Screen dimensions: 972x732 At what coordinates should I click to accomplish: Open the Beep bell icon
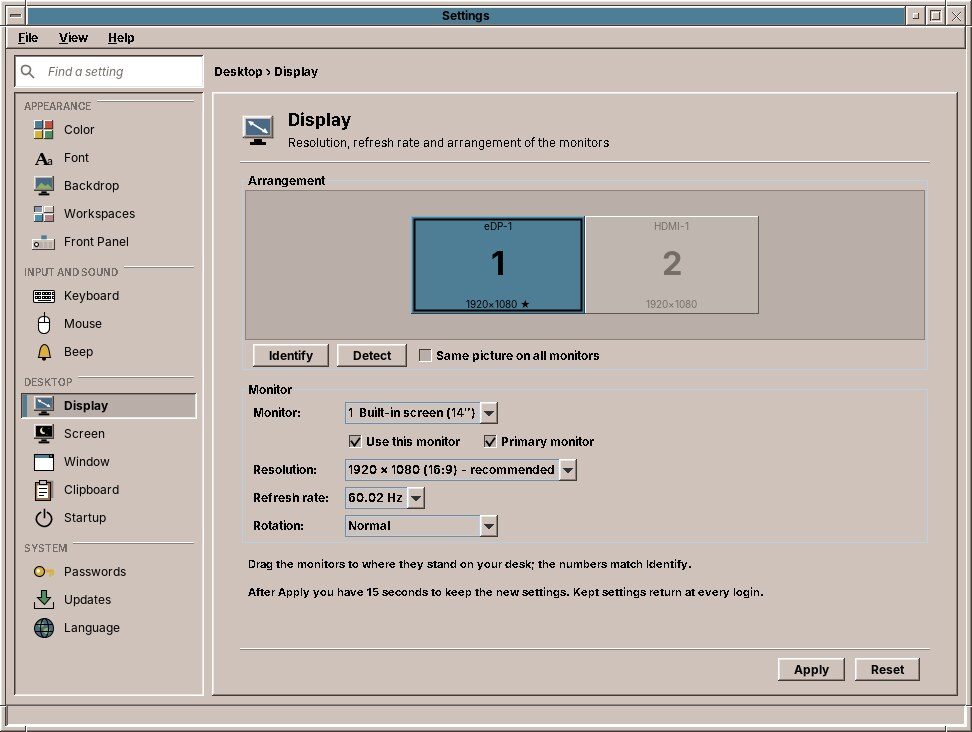coord(43,351)
